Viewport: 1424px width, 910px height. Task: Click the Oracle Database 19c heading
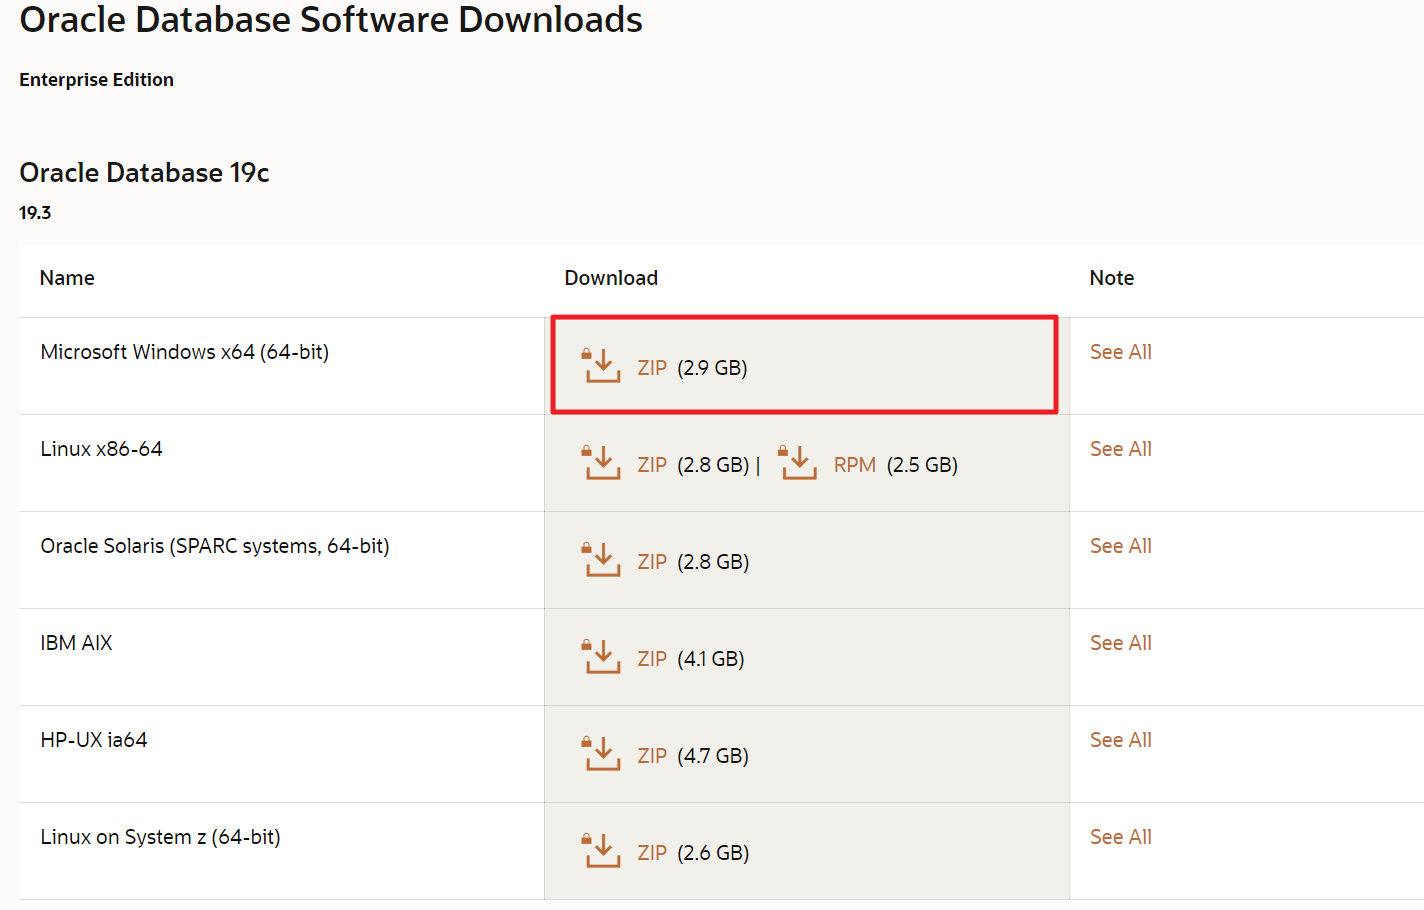[145, 173]
